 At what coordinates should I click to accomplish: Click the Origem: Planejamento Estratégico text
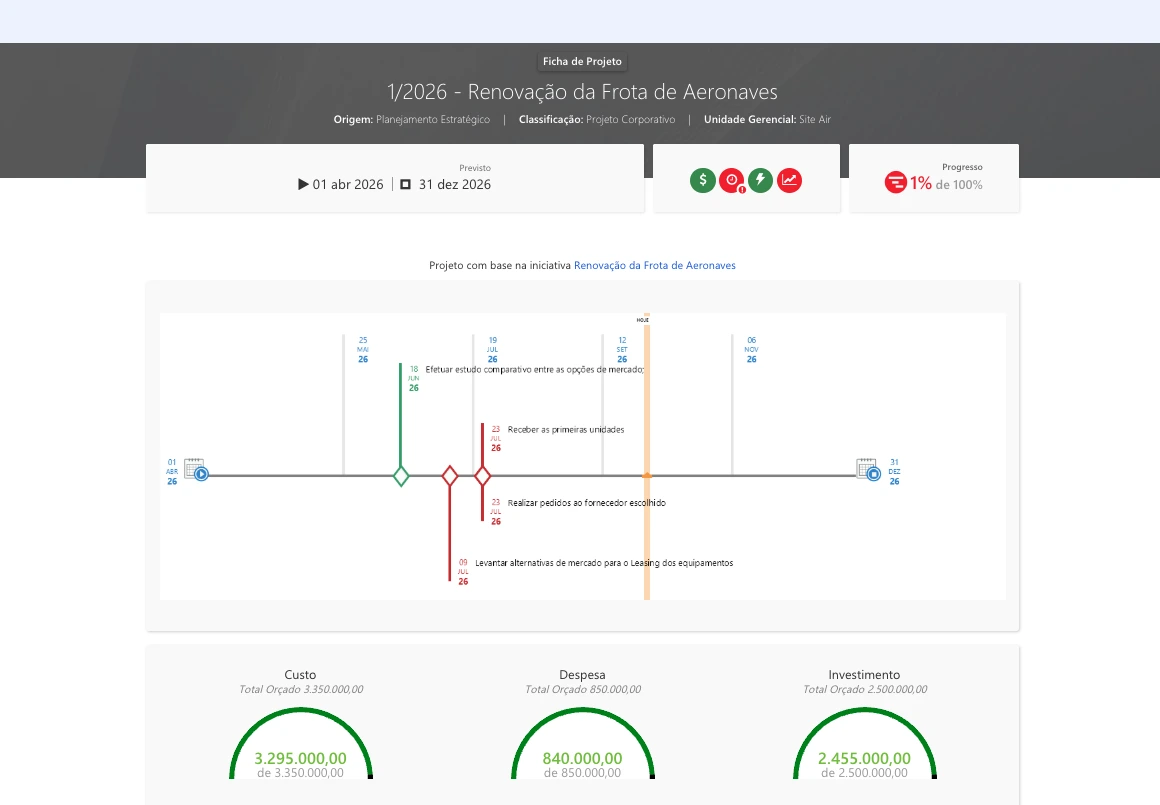pyautogui.click(x=411, y=119)
